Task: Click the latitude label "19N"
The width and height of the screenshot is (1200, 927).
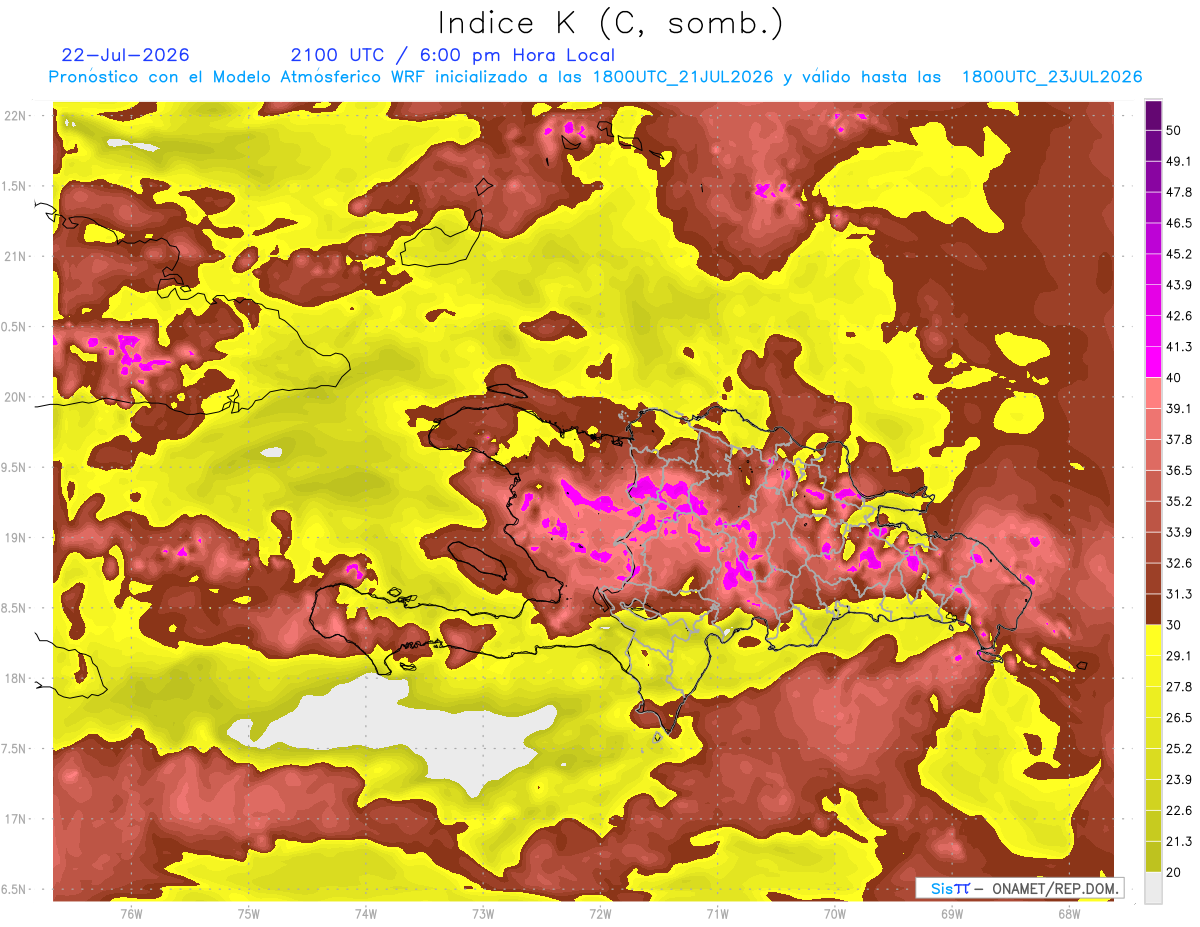Action: point(16,537)
